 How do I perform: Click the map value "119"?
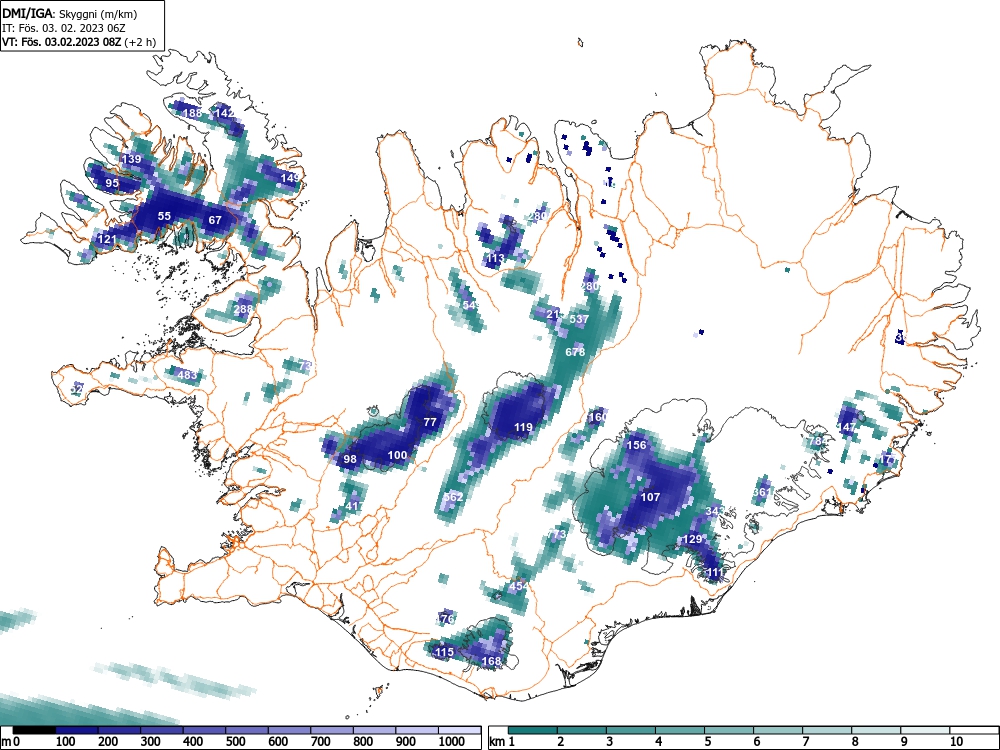[523, 427]
